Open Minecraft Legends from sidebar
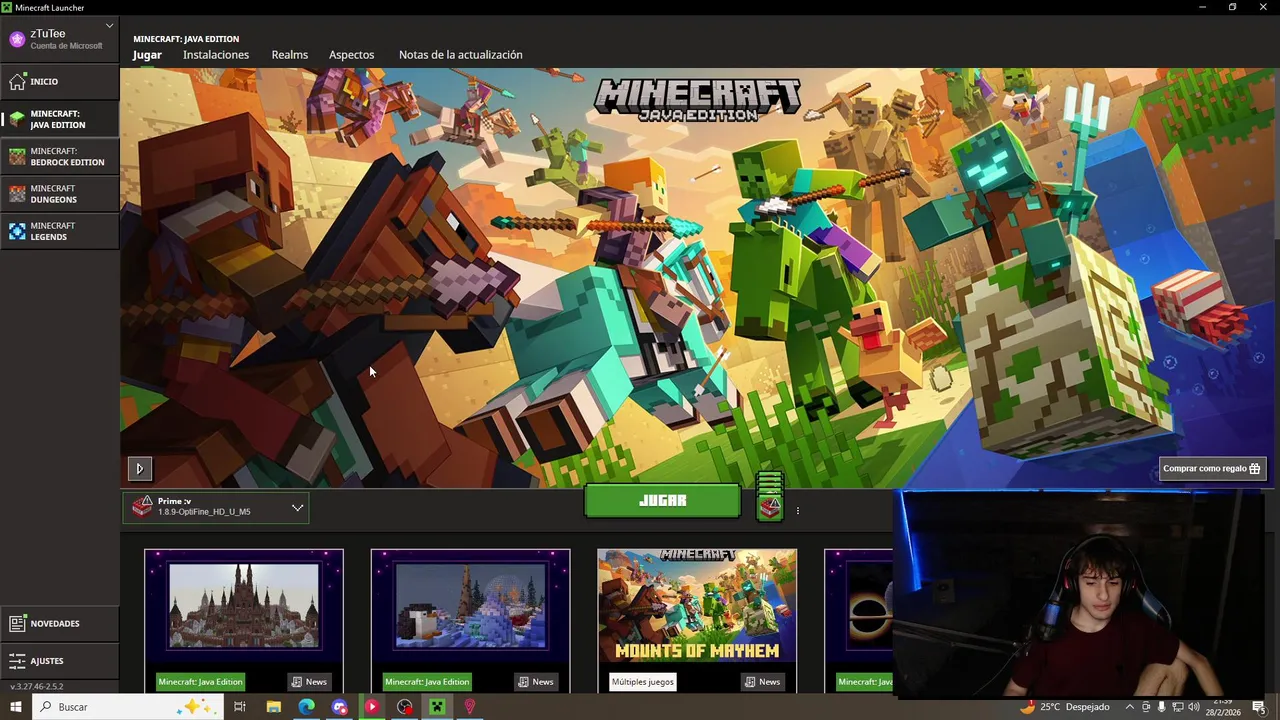Image resolution: width=1280 pixels, height=720 pixels. click(59, 231)
